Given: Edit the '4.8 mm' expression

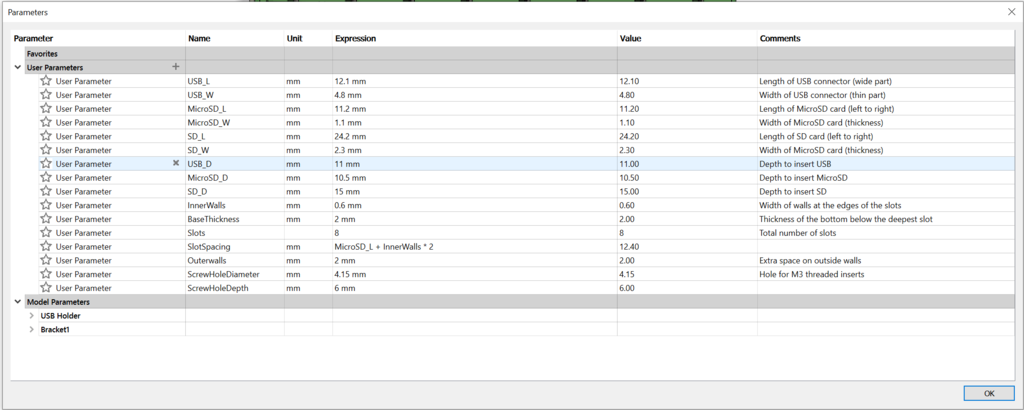Looking at the screenshot, I should [x=475, y=95].
